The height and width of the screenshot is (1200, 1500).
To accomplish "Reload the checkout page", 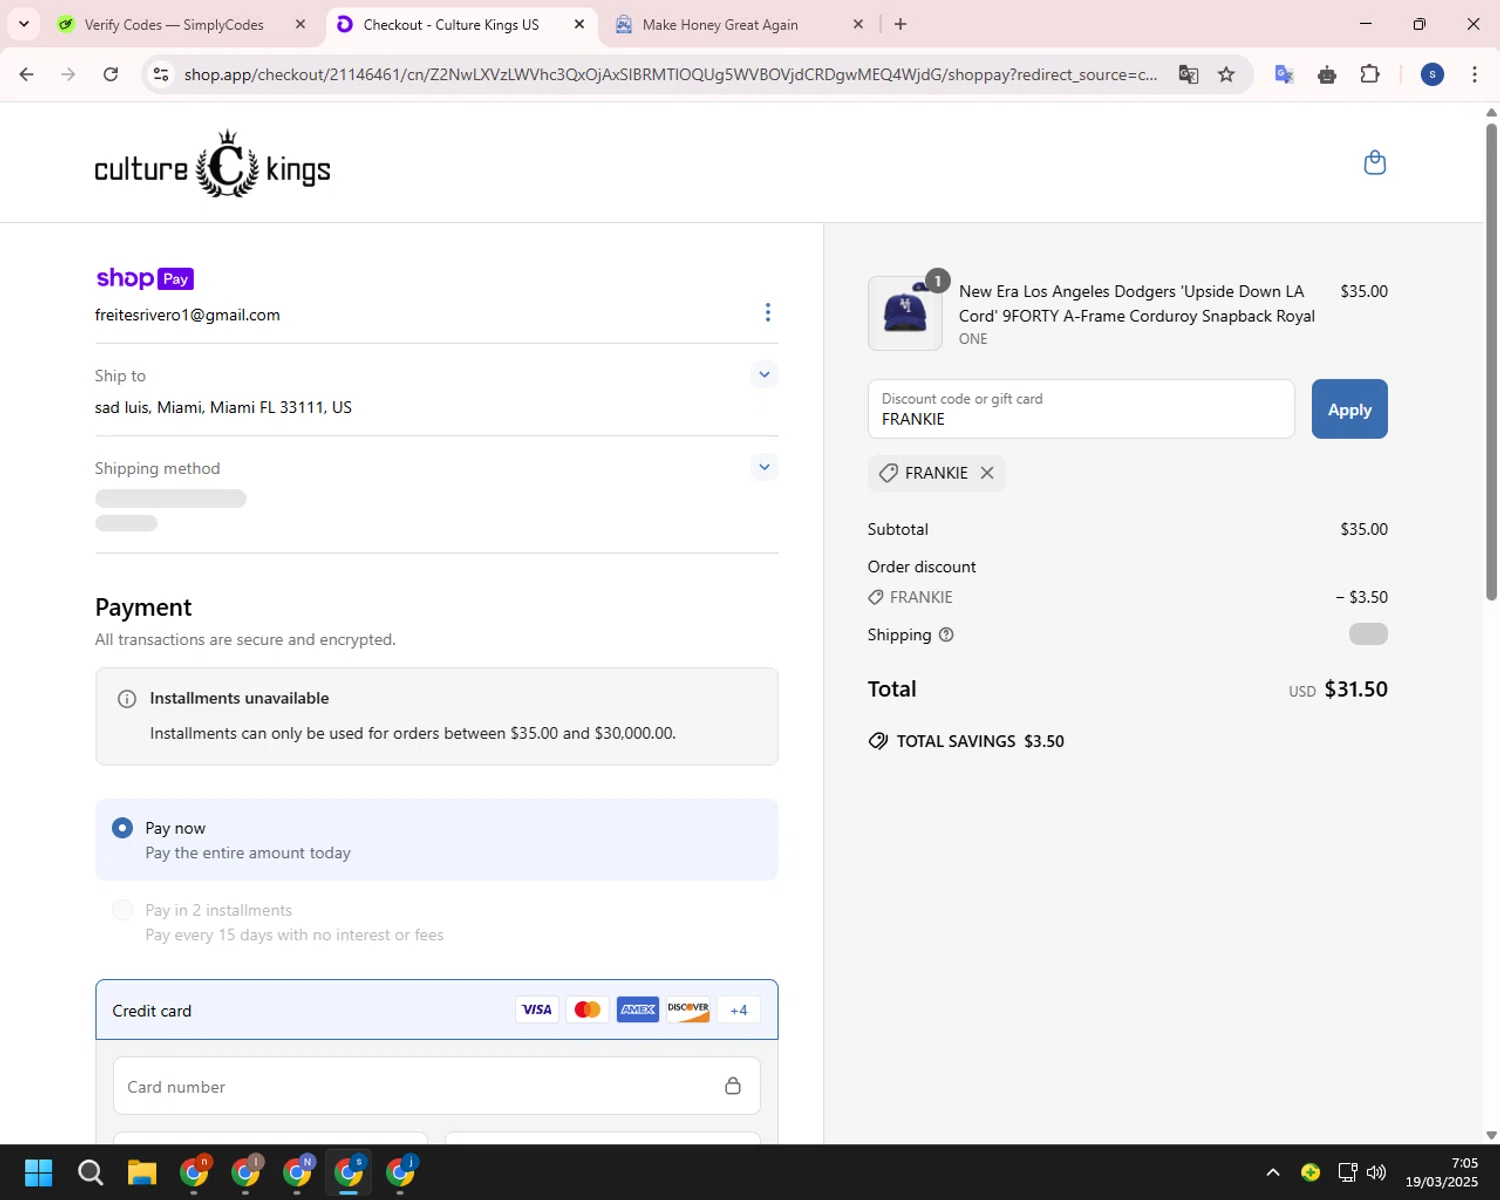I will coord(111,74).
